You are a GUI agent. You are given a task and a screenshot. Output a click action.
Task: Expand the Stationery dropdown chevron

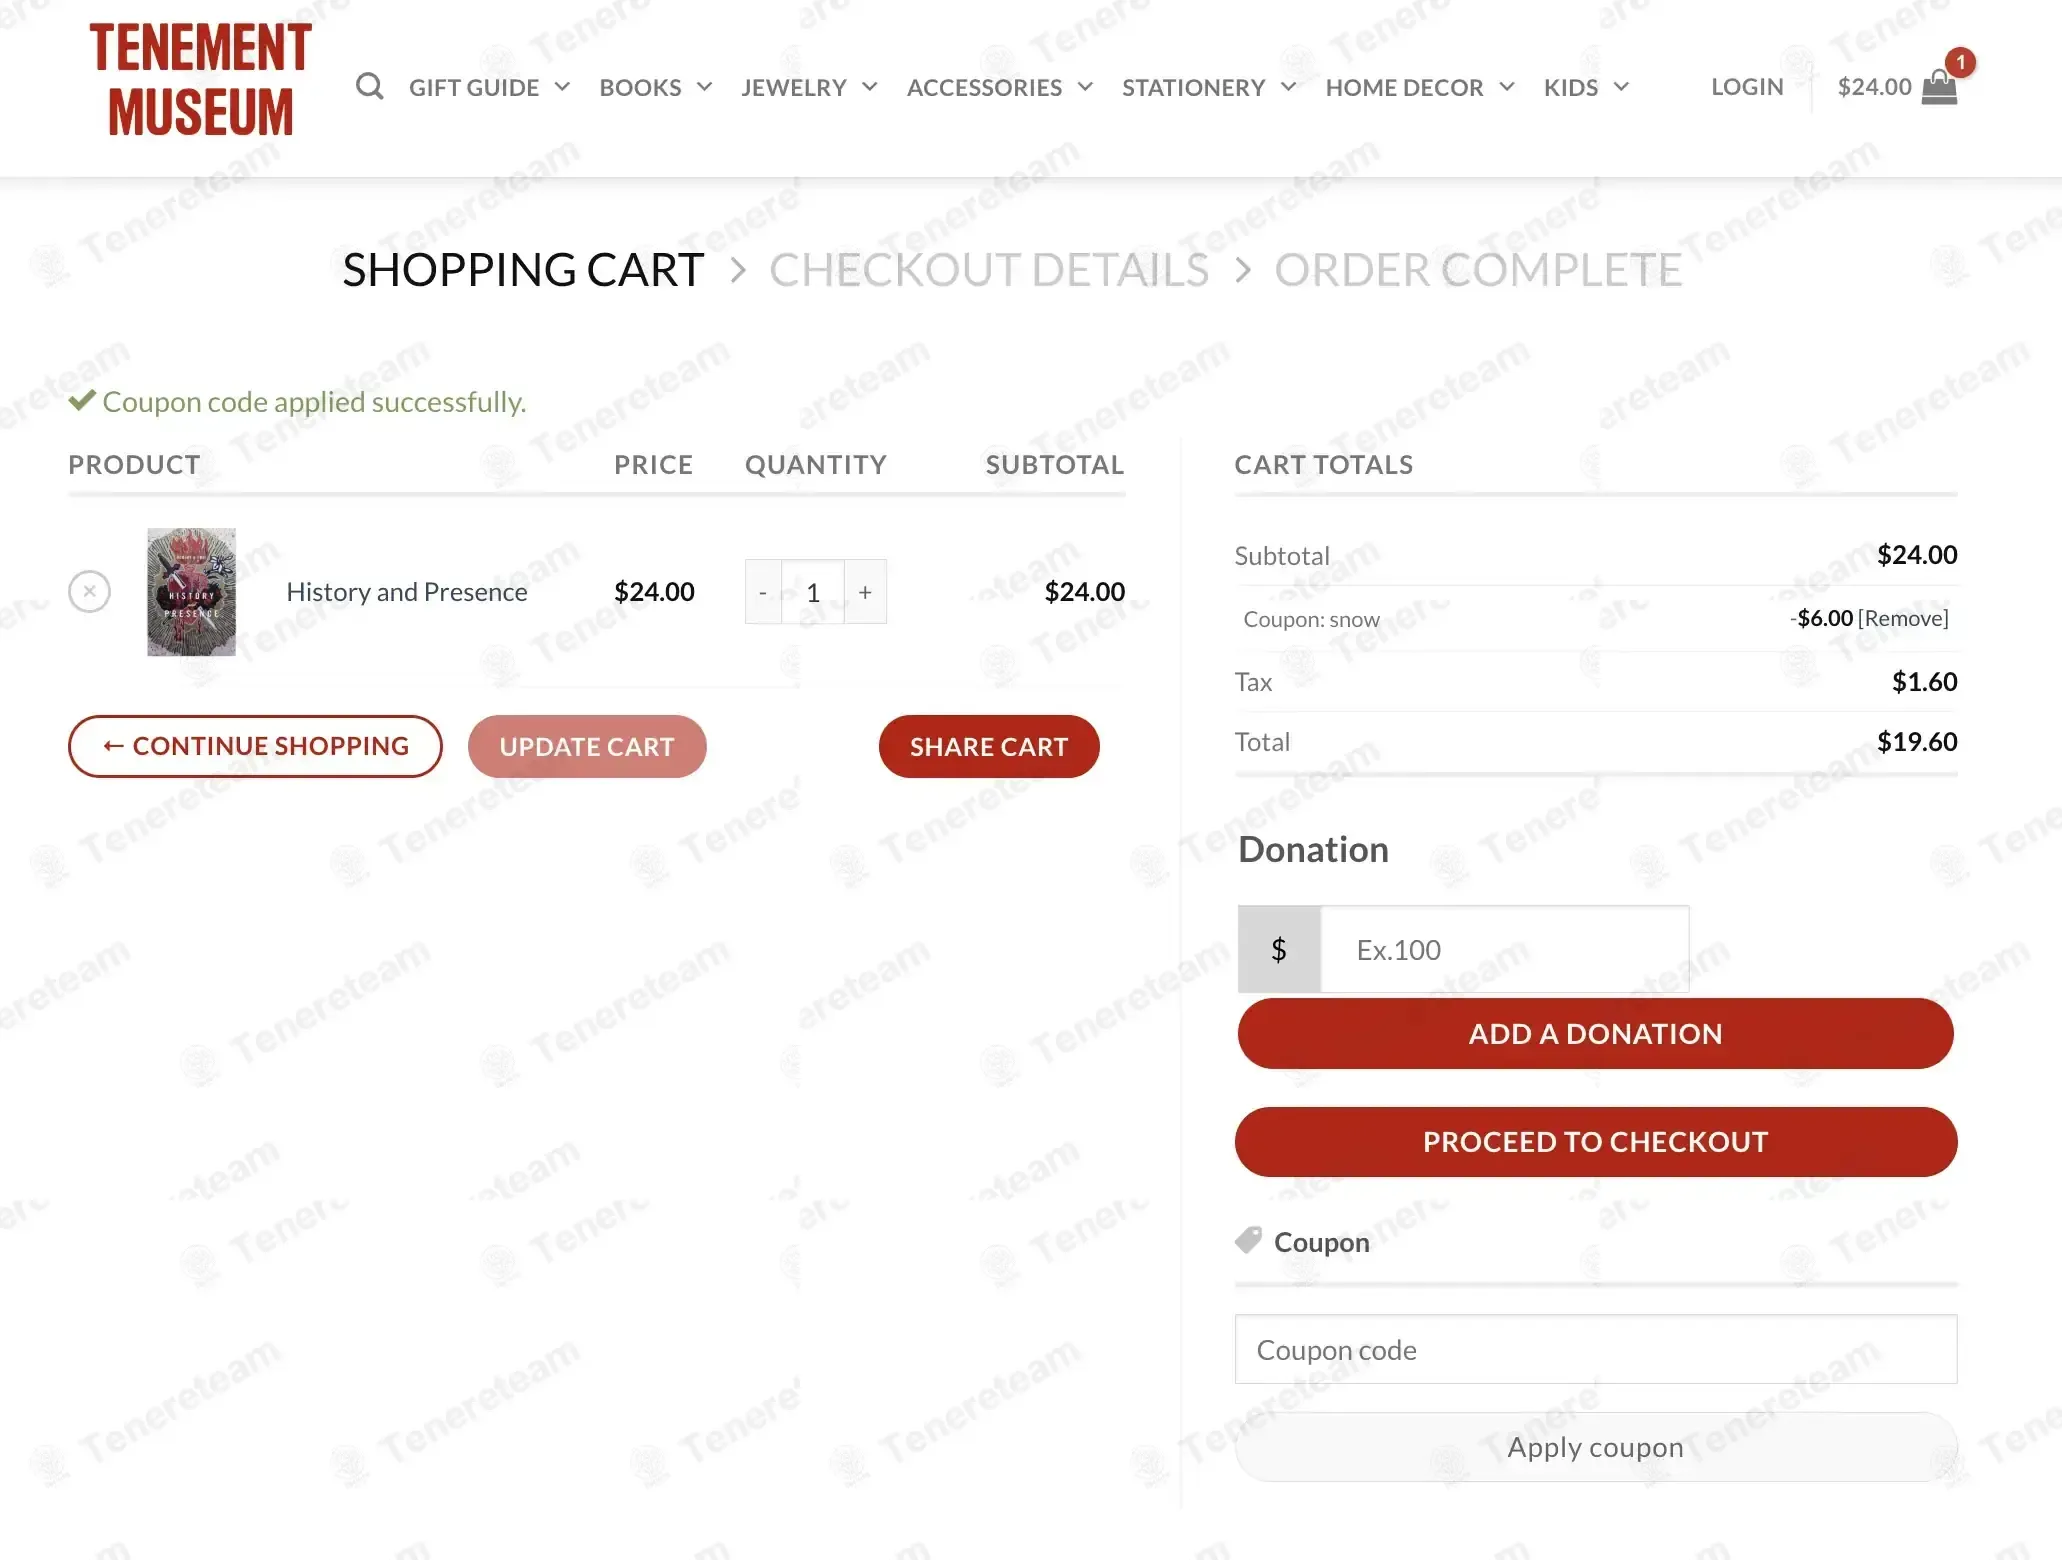click(1288, 87)
